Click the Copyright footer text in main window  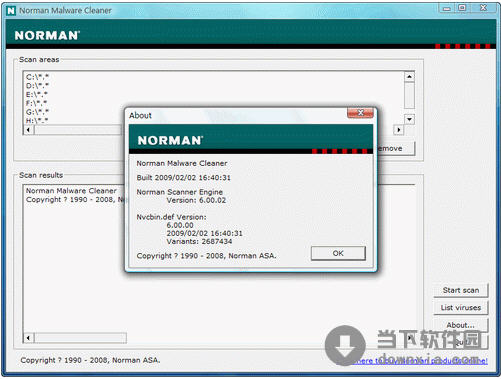[x=90, y=360]
